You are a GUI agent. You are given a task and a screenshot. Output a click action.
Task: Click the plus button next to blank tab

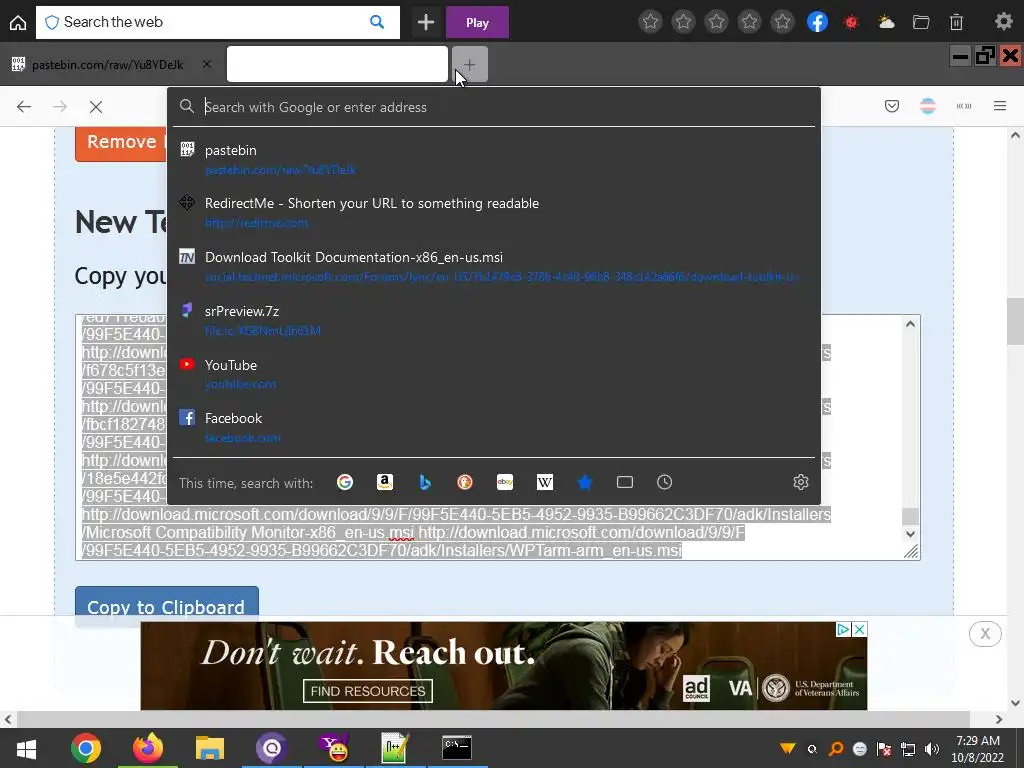[470, 65]
